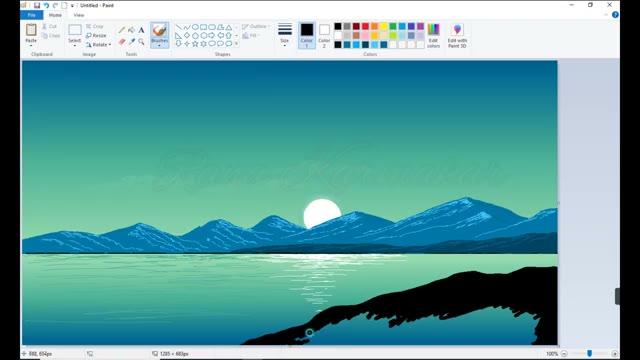Choose the Line shape

pyautogui.click(x=178, y=27)
